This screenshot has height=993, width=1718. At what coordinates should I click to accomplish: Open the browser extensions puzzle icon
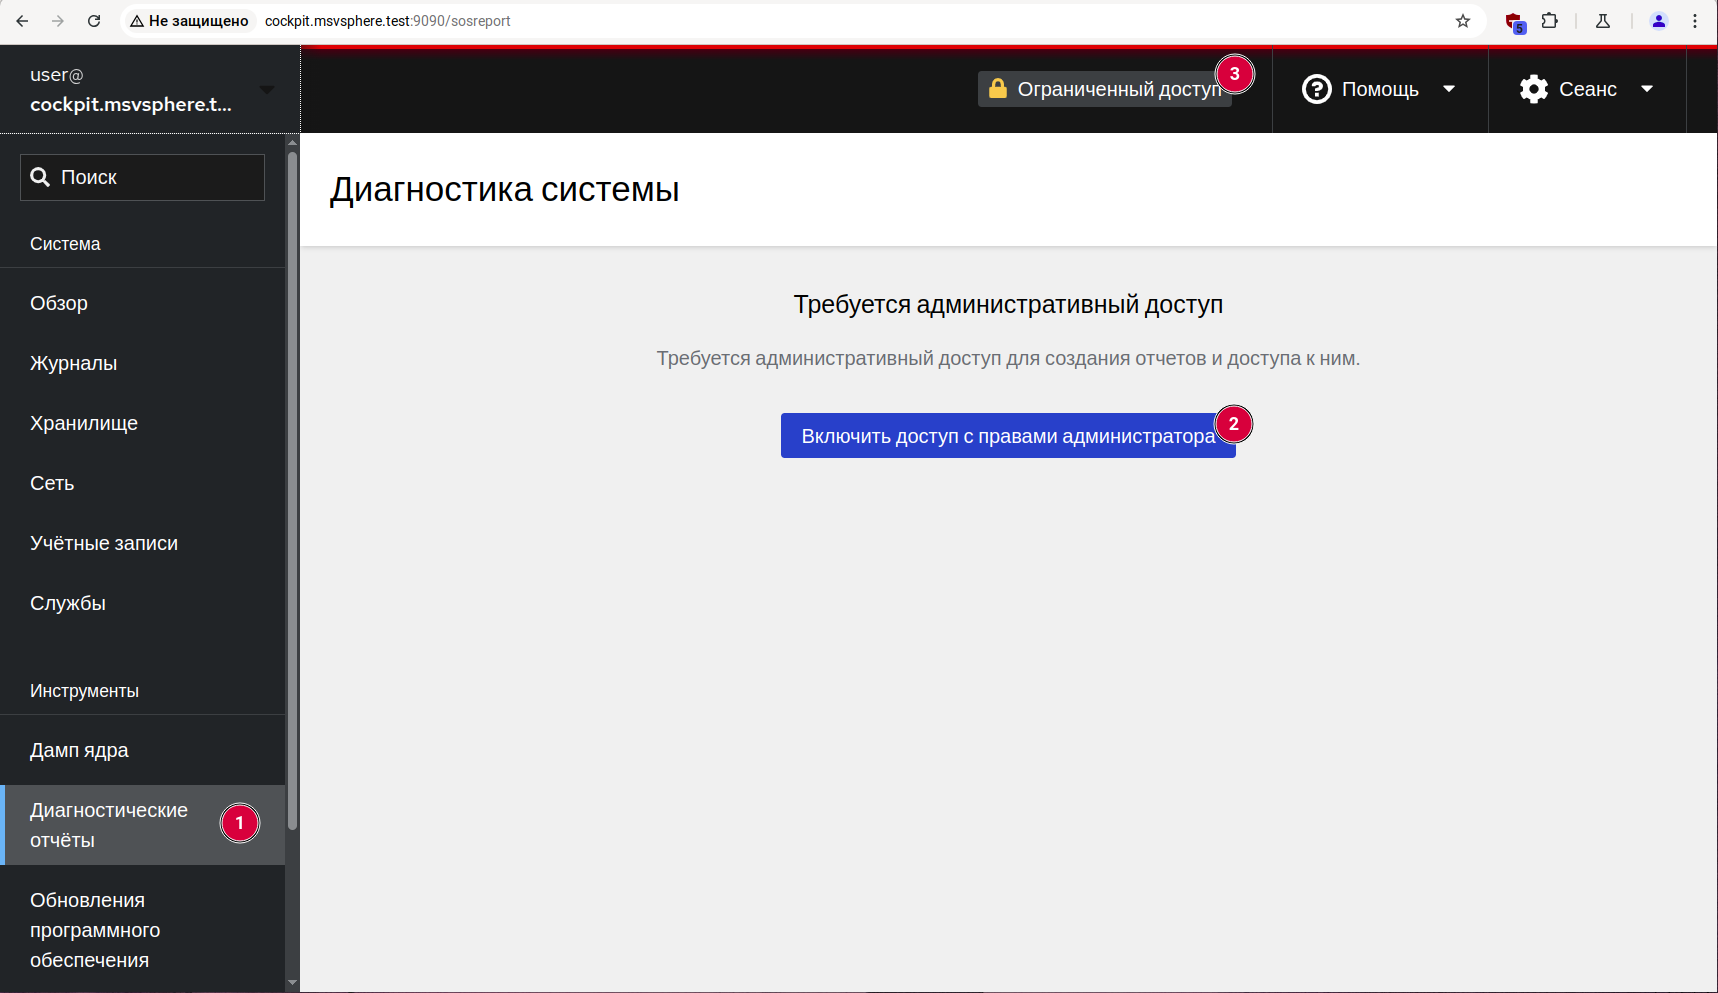click(1550, 21)
